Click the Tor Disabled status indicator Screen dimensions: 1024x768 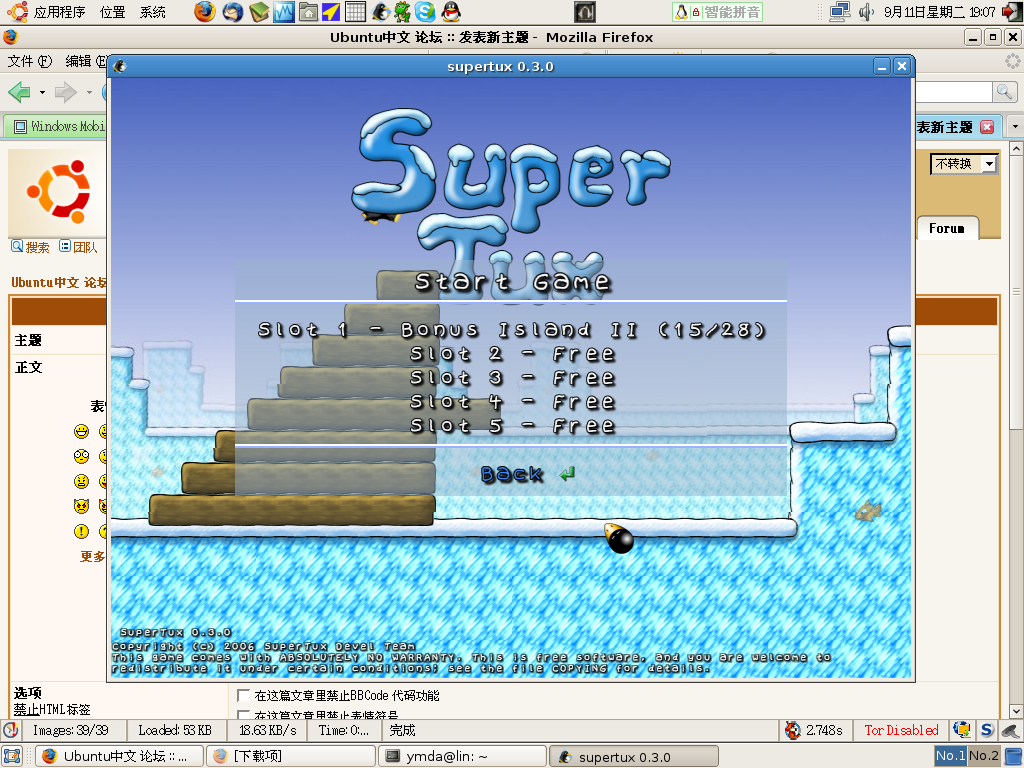901,730
